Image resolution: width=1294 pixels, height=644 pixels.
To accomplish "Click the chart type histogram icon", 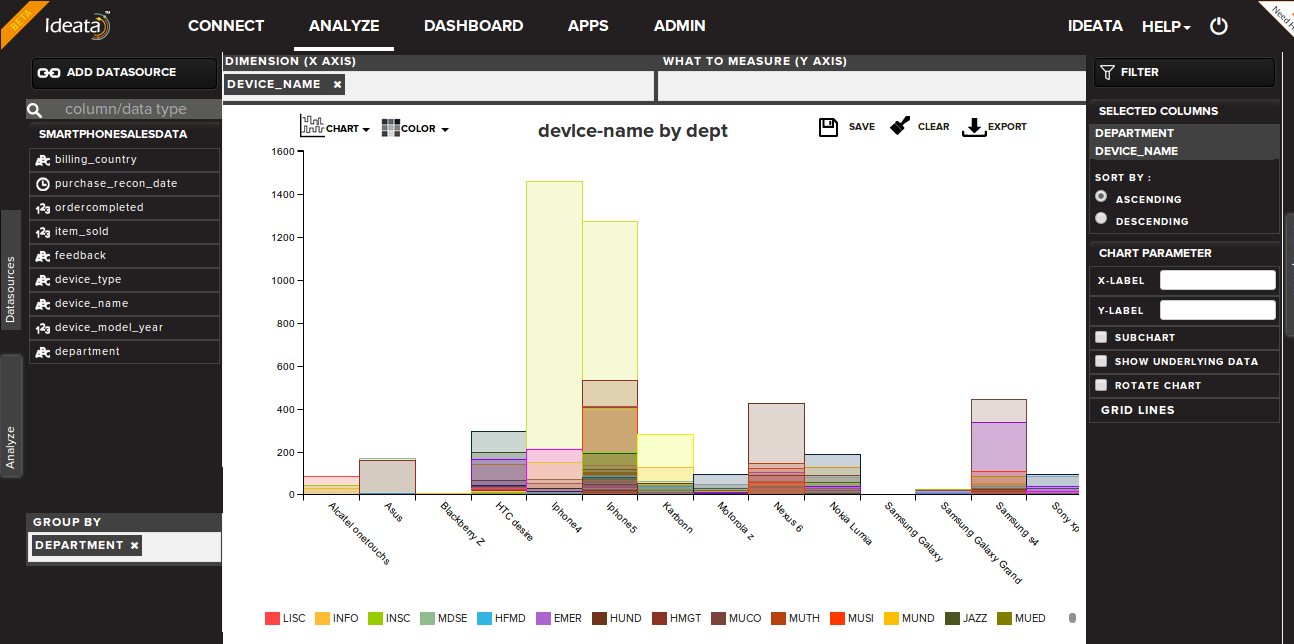I will click(312, 126).
